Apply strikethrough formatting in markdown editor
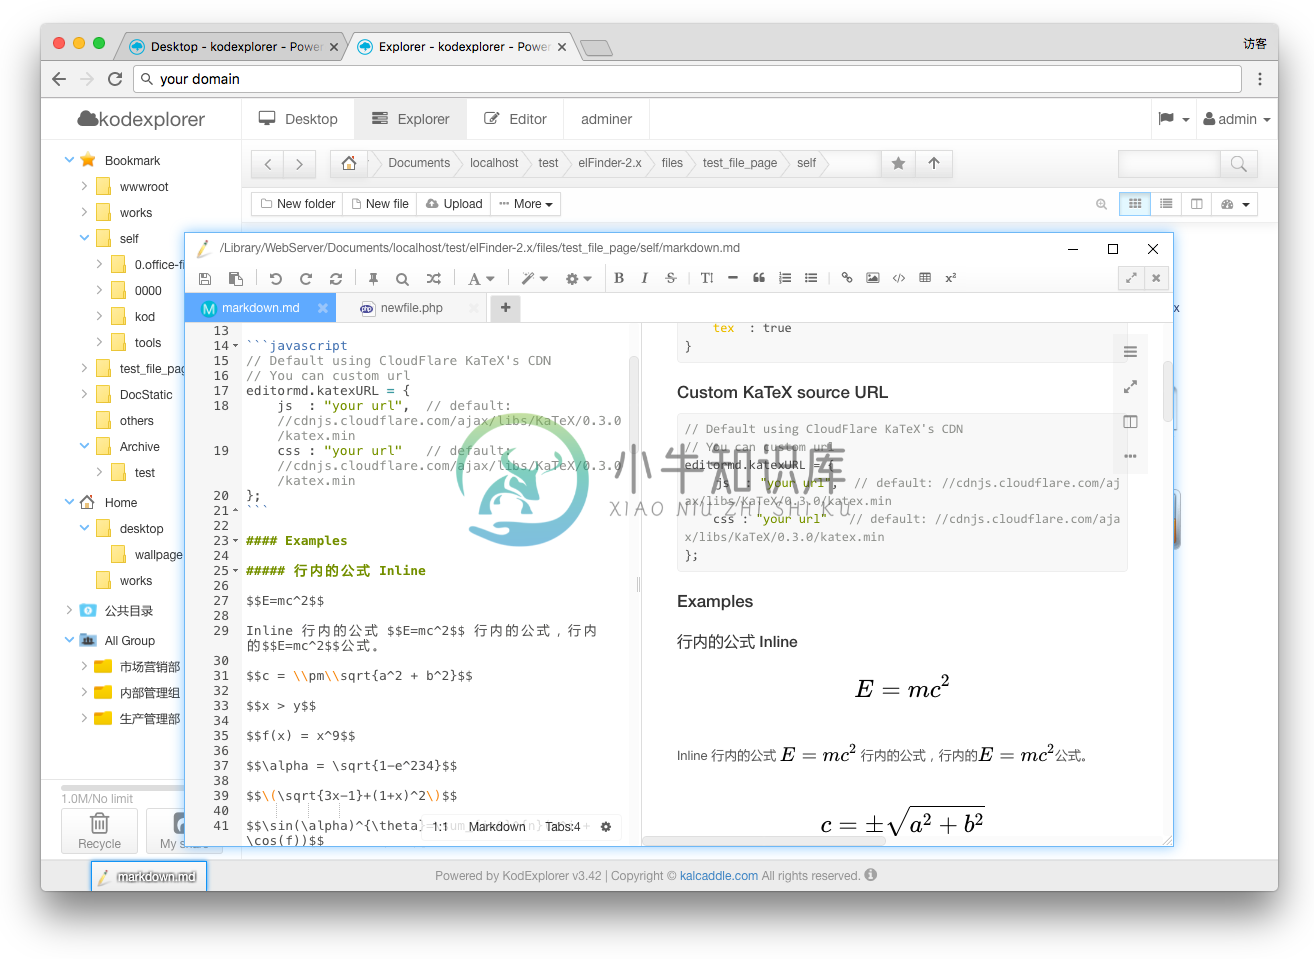 click(x=671, y=278)
